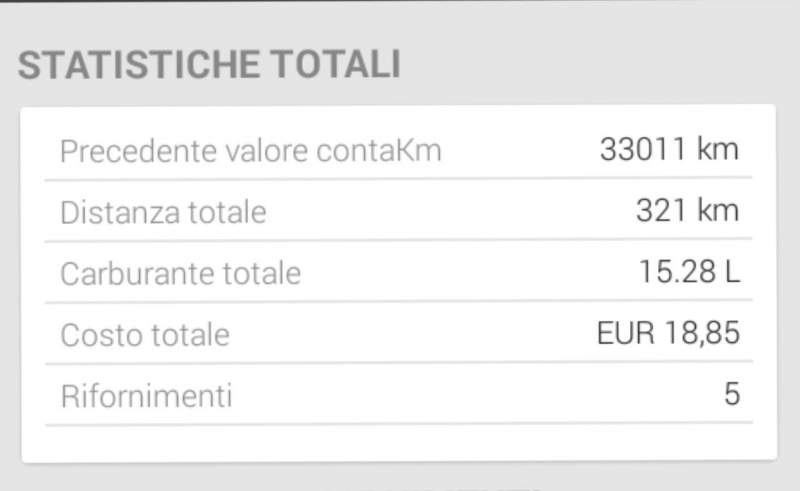Open the Costo totale label
Screen dimensions: 800x491
(x=145, y=335)
